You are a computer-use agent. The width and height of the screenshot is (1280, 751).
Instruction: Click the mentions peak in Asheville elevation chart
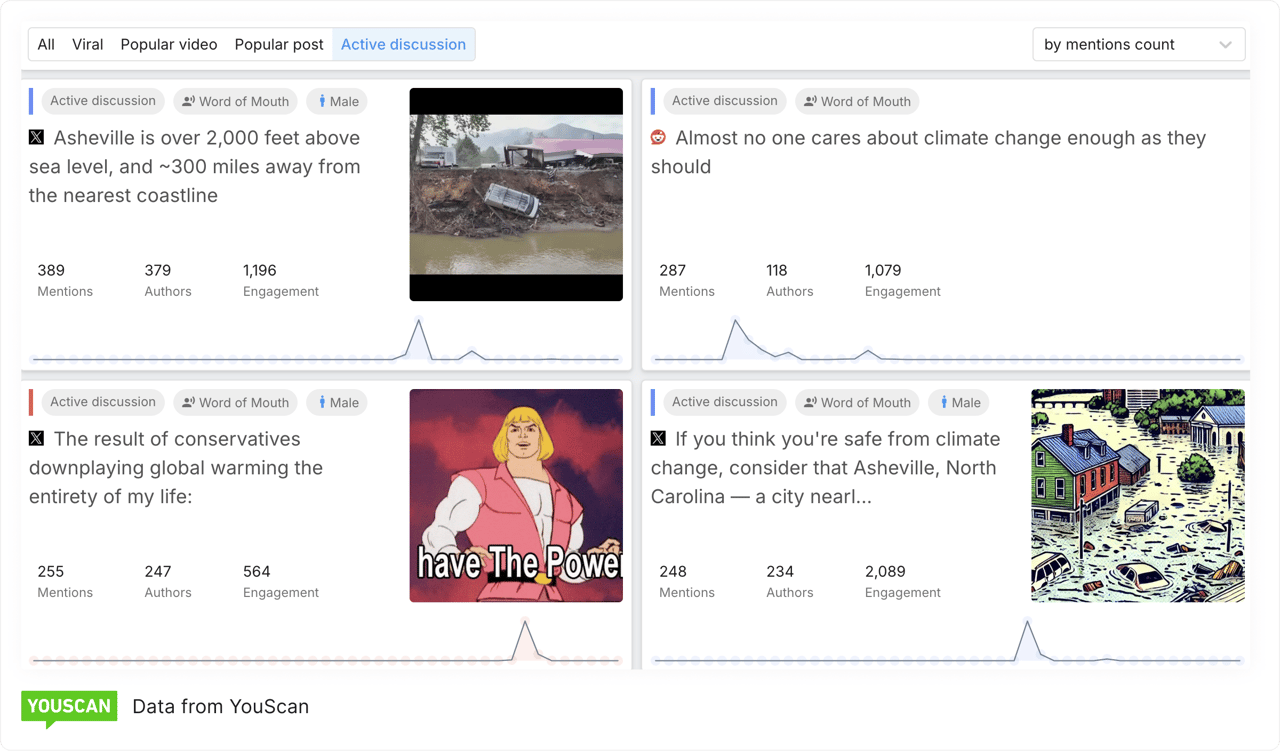tap(418, 321)
